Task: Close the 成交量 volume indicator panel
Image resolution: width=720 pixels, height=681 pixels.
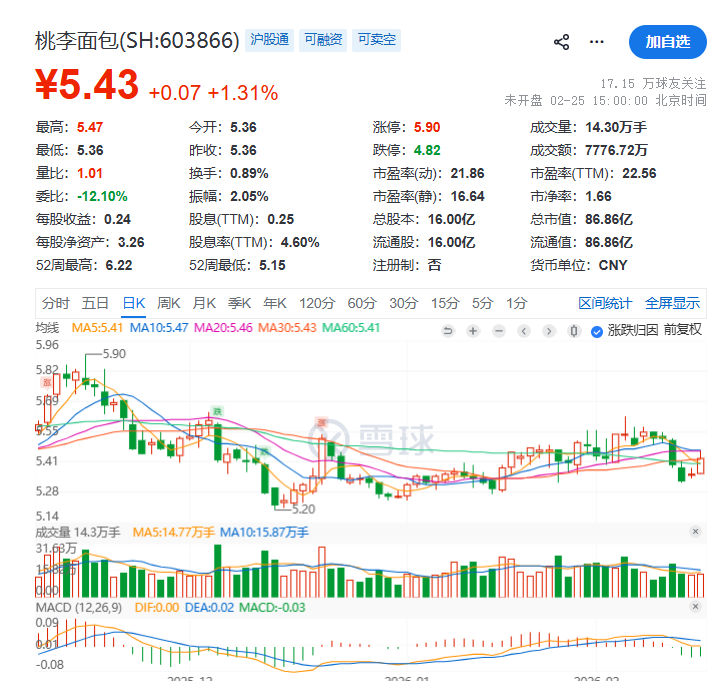Action: coord(695,532)
